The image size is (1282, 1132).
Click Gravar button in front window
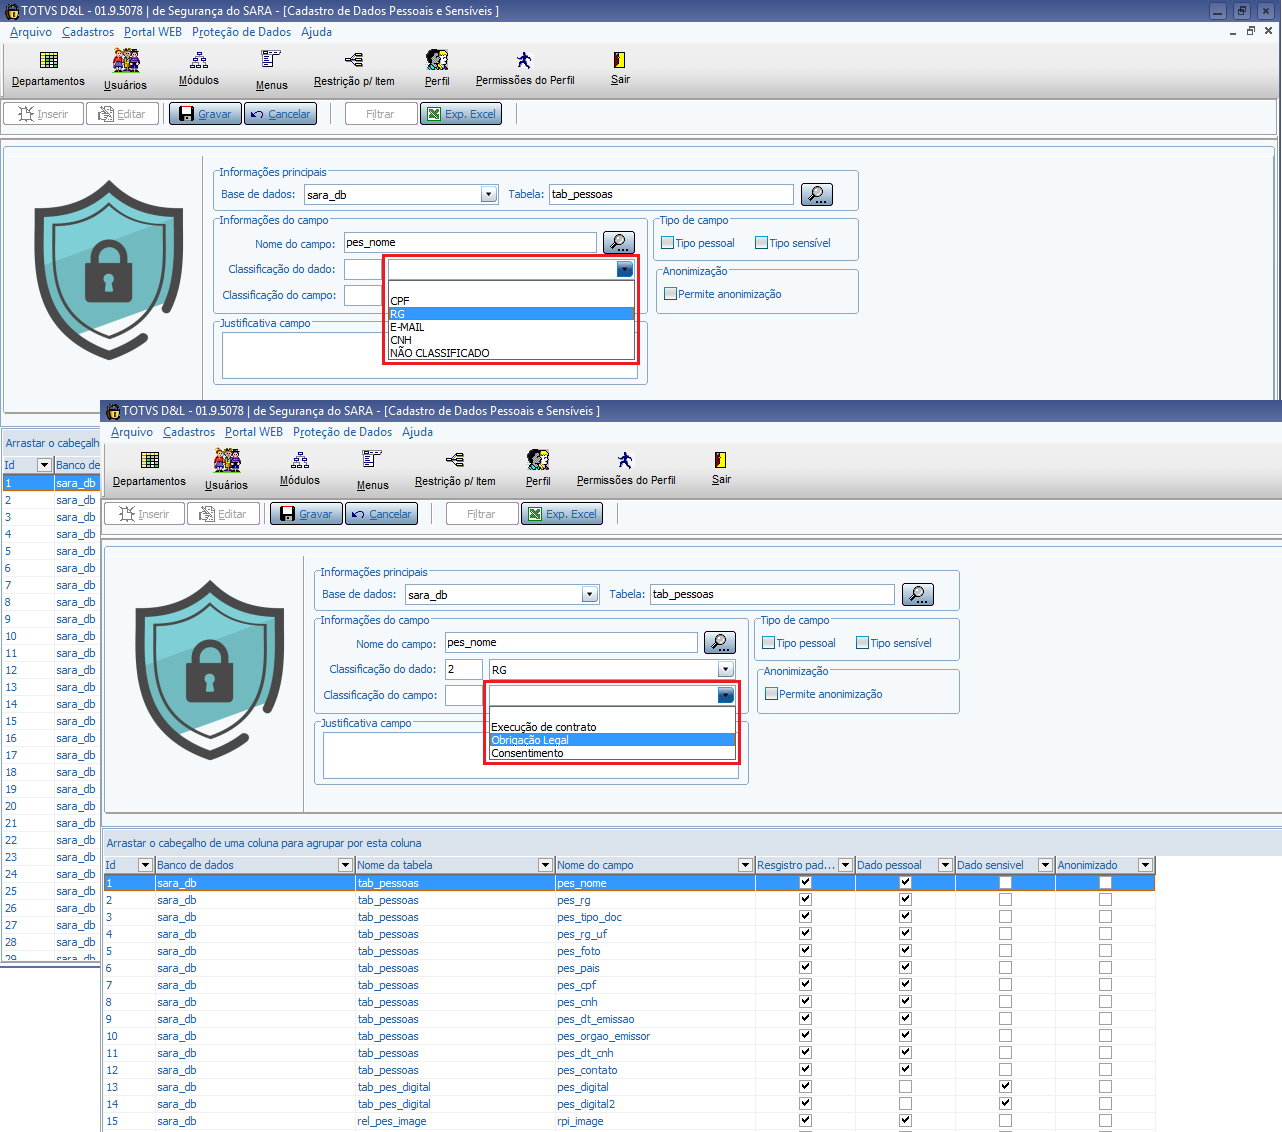306,514
